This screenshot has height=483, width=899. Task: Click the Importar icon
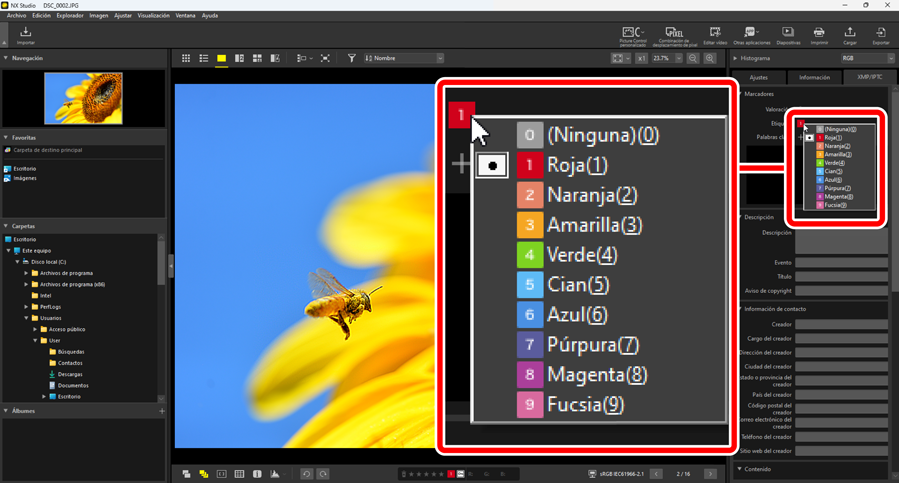(25, 35)
